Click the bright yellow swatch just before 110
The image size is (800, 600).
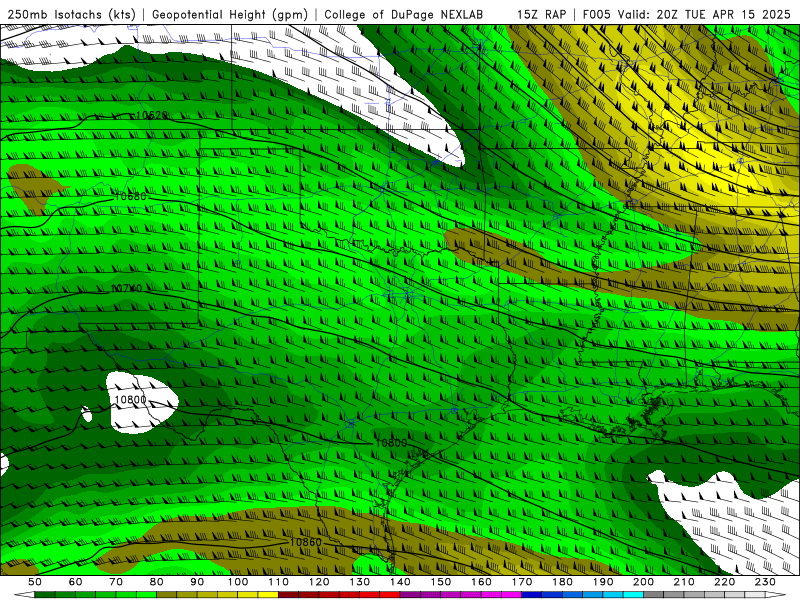(268, 595)
